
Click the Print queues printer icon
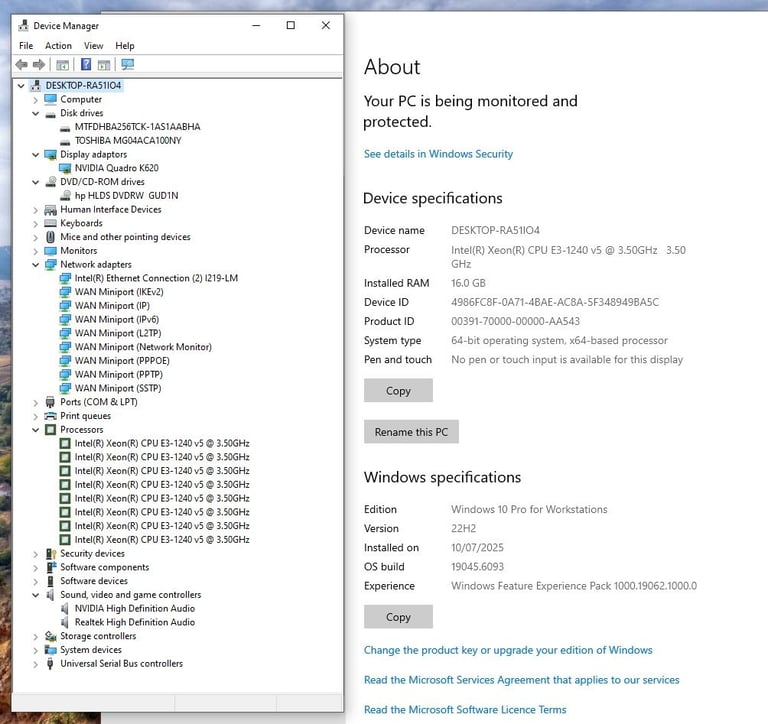click(50, 416)
